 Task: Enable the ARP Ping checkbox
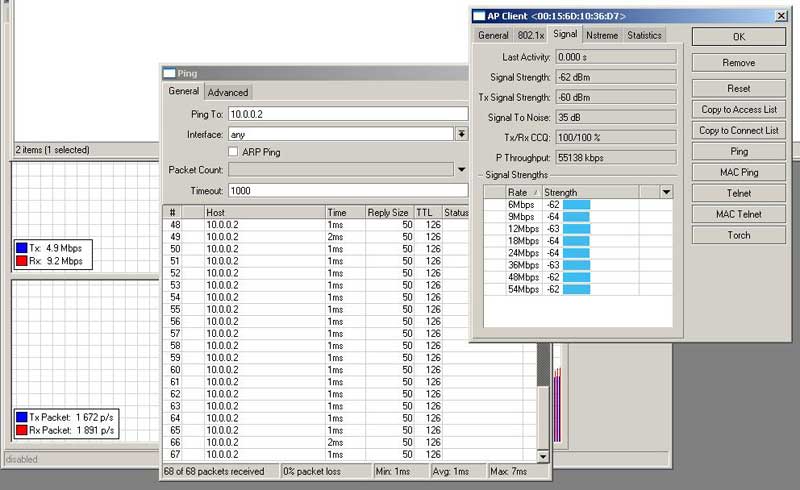tap(233, 152)
